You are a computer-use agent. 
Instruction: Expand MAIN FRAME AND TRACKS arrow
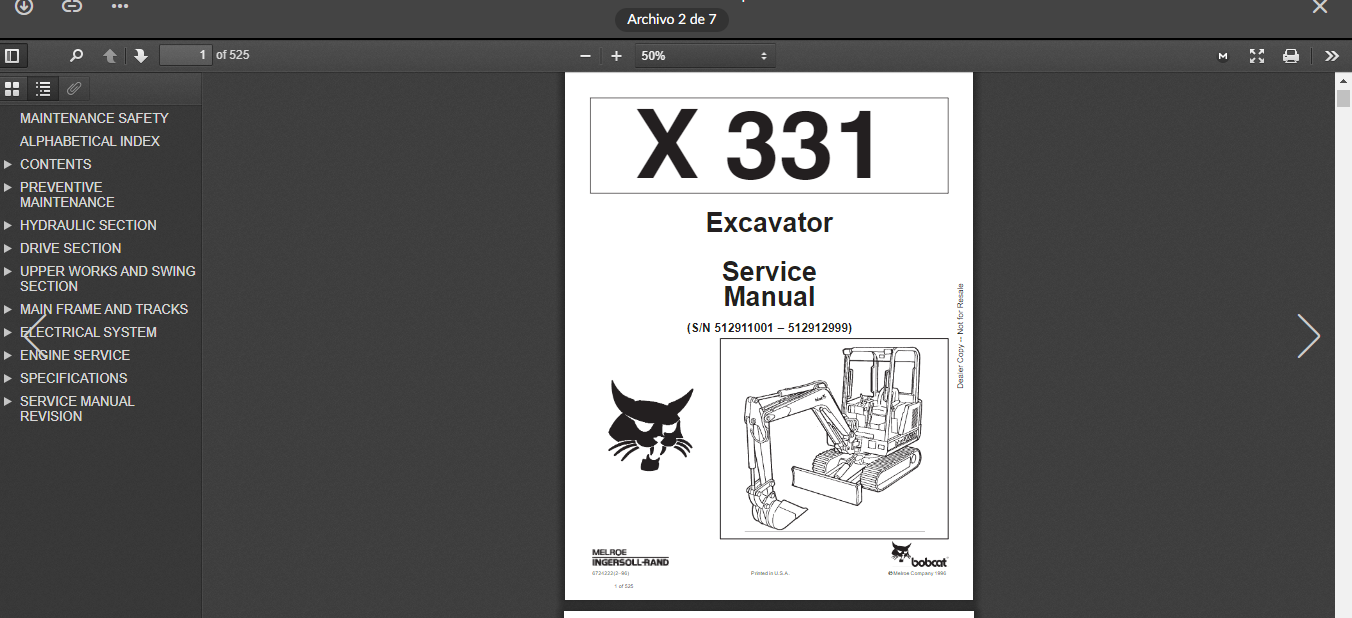point(8,309)
